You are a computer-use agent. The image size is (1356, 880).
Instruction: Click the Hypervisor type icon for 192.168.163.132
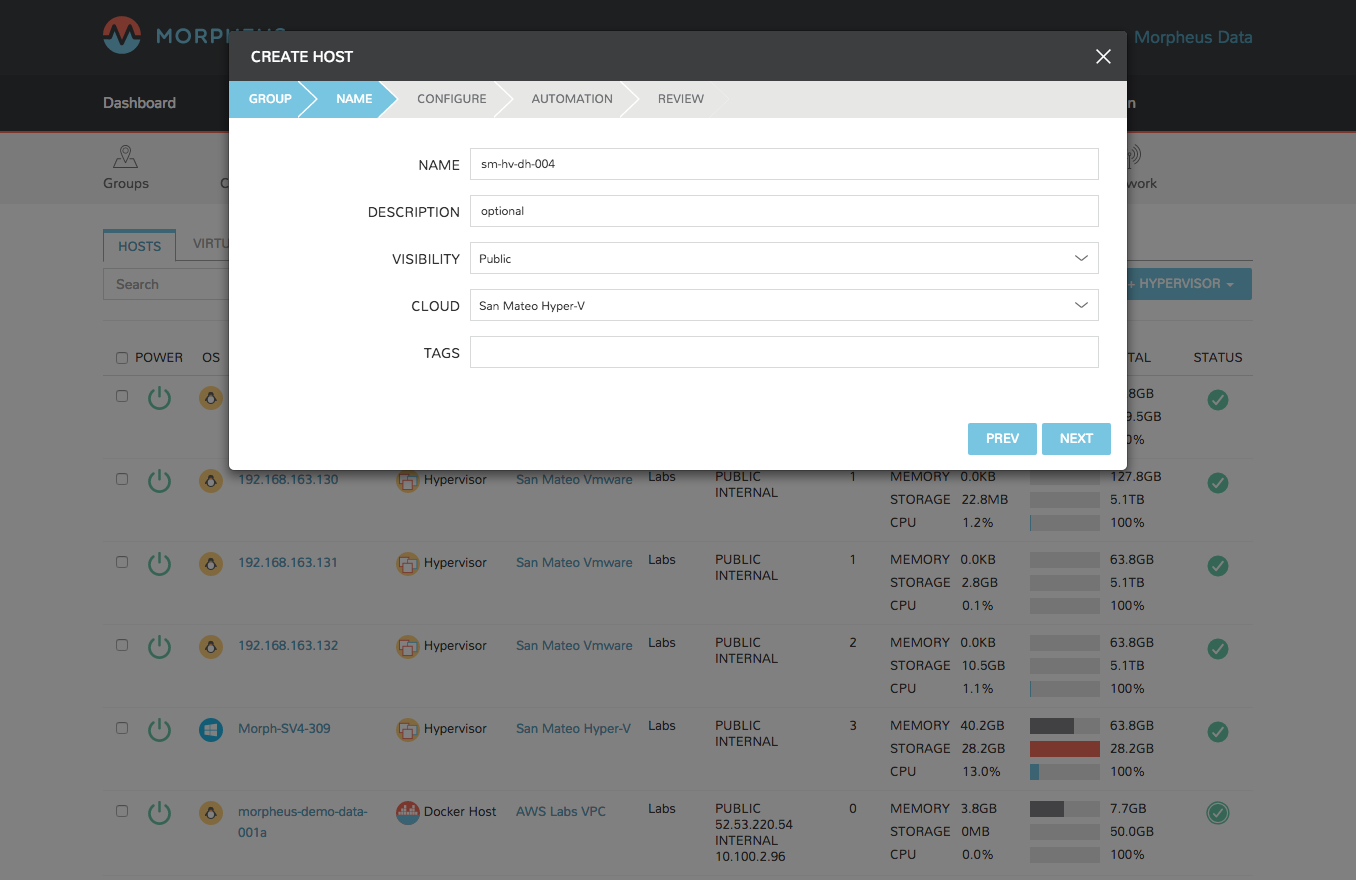[x=407, y=647]
